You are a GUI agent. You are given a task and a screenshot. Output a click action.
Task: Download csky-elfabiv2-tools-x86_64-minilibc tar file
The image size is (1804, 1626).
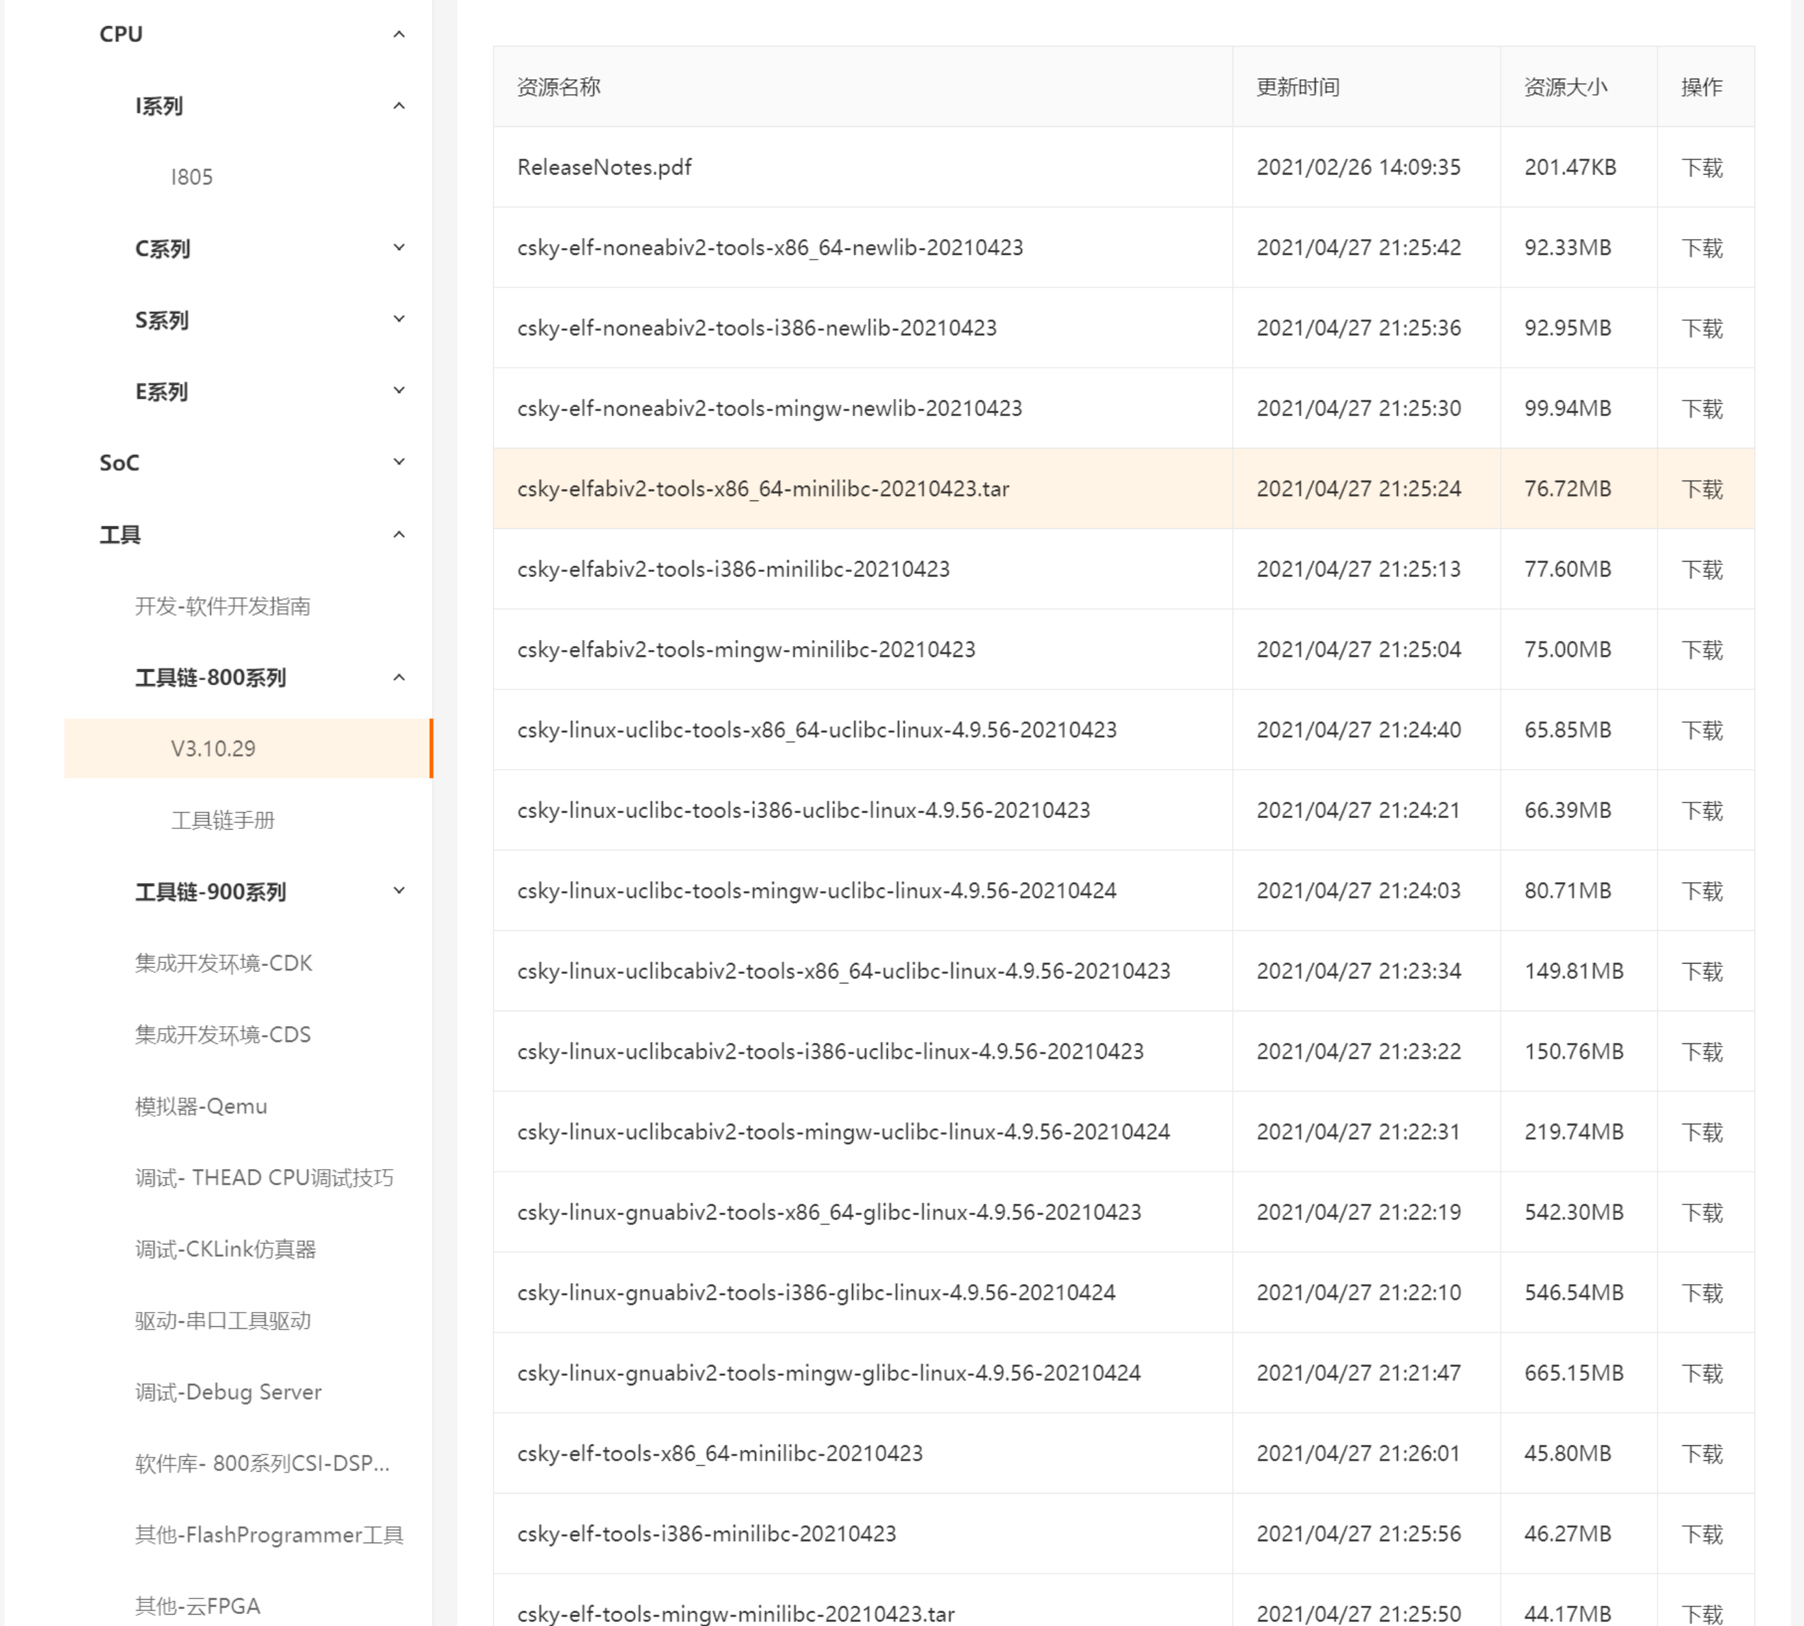1701,489
